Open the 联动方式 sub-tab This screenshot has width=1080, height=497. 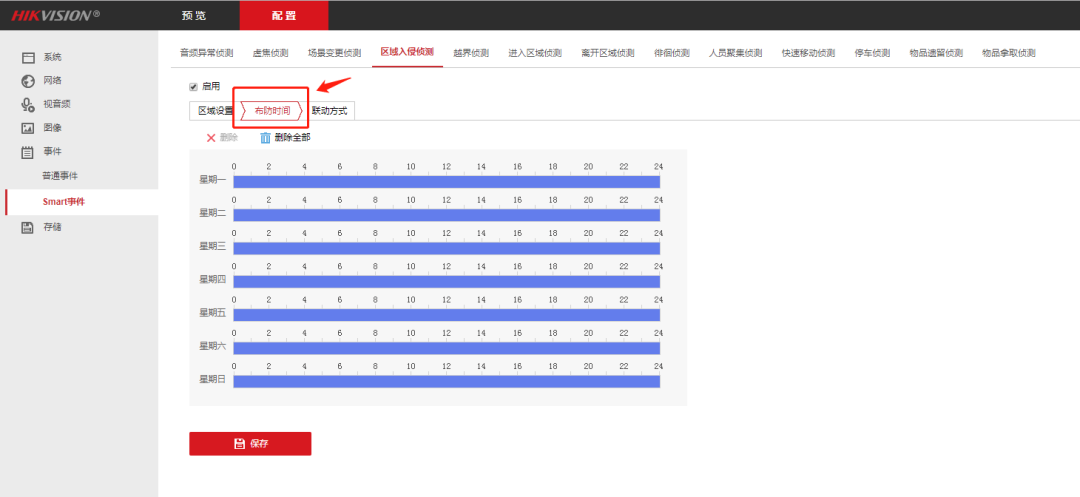pos(329,110)
